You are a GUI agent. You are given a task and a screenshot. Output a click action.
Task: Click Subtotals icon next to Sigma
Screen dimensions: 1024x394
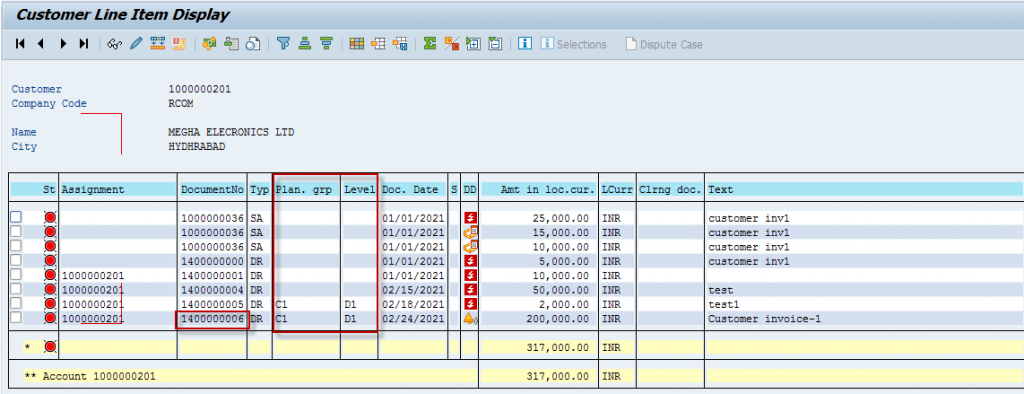[452, 44]
